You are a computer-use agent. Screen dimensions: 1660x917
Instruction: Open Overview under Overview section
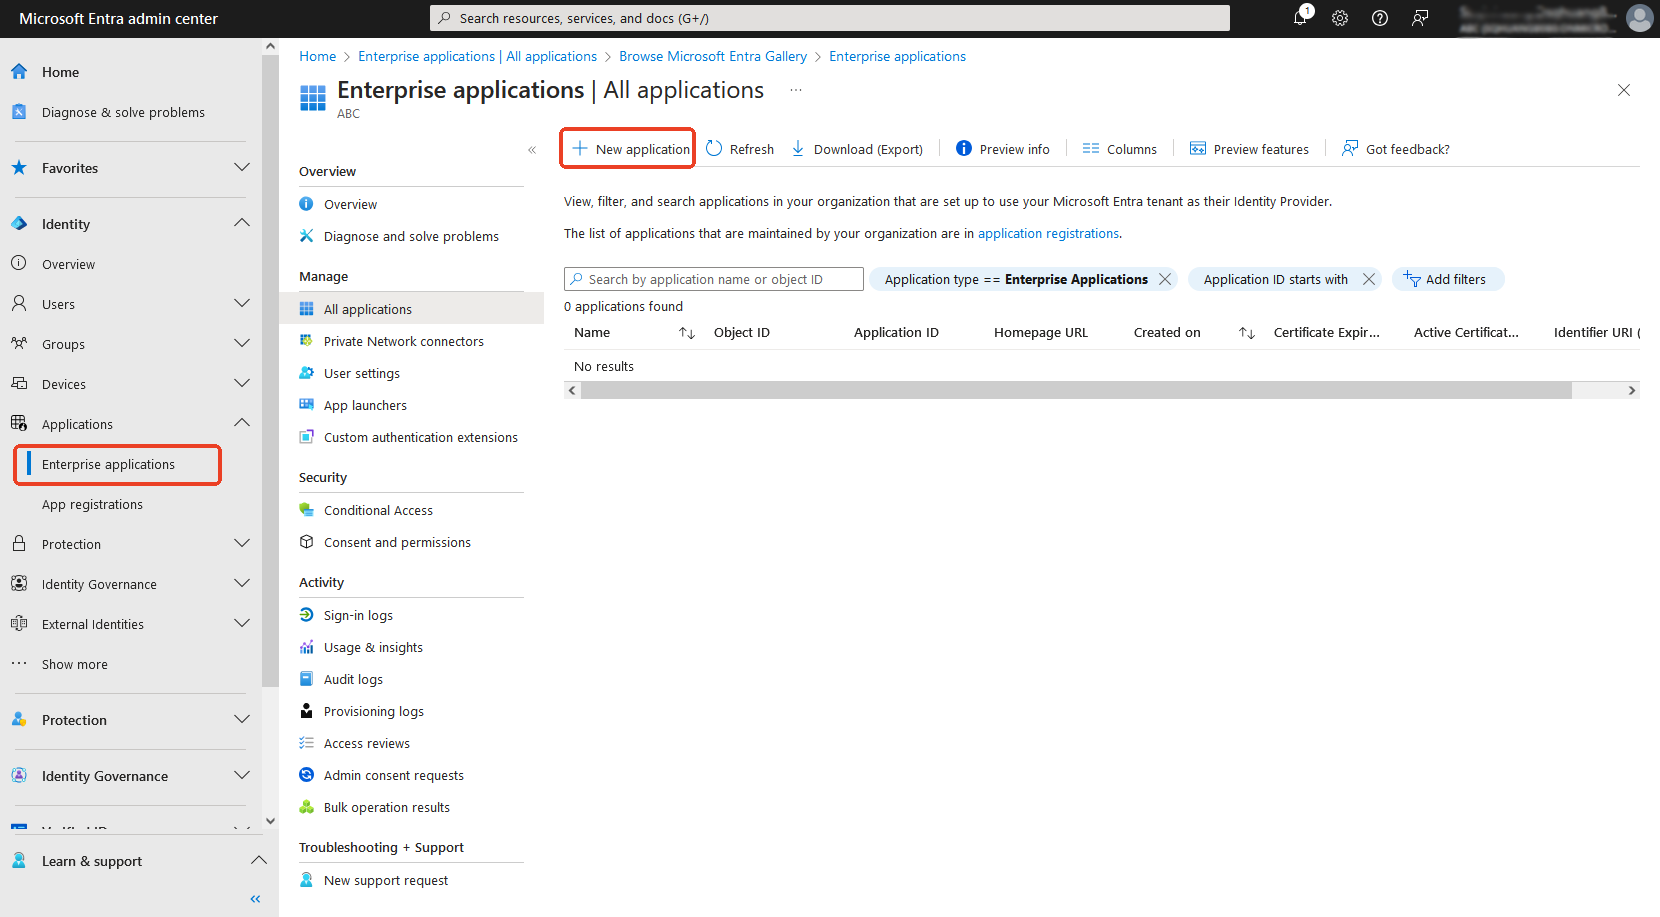click(350, 204)
